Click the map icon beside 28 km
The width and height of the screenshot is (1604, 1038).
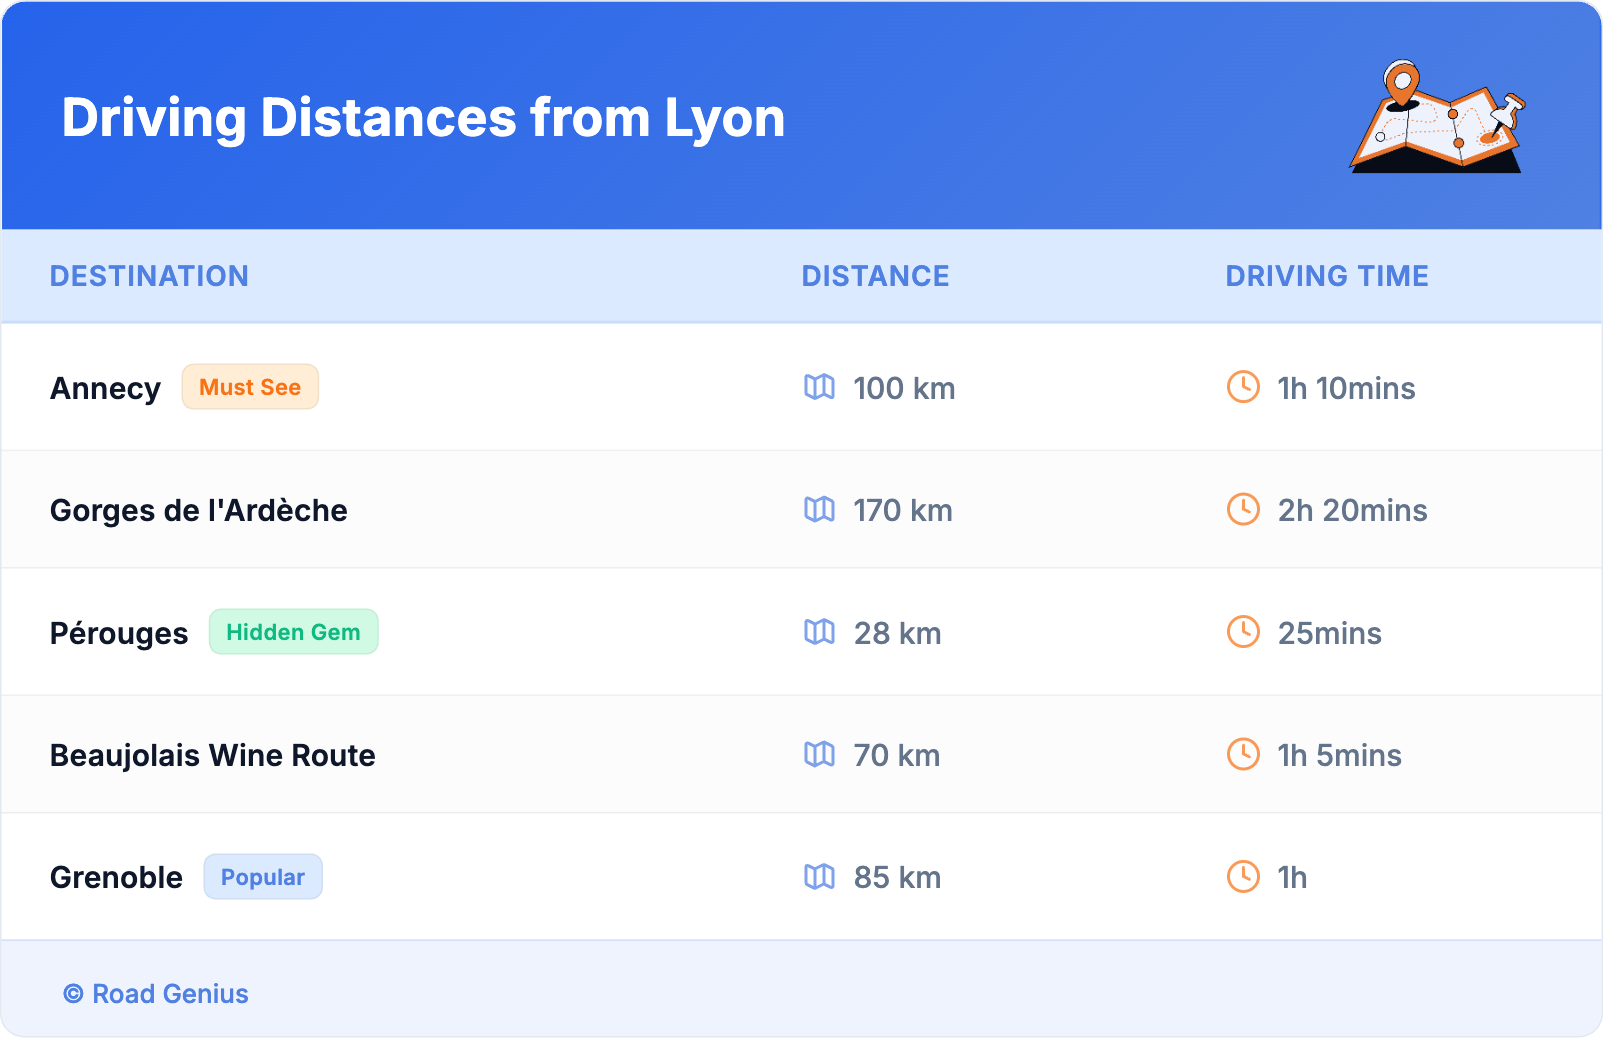(819, 632)
